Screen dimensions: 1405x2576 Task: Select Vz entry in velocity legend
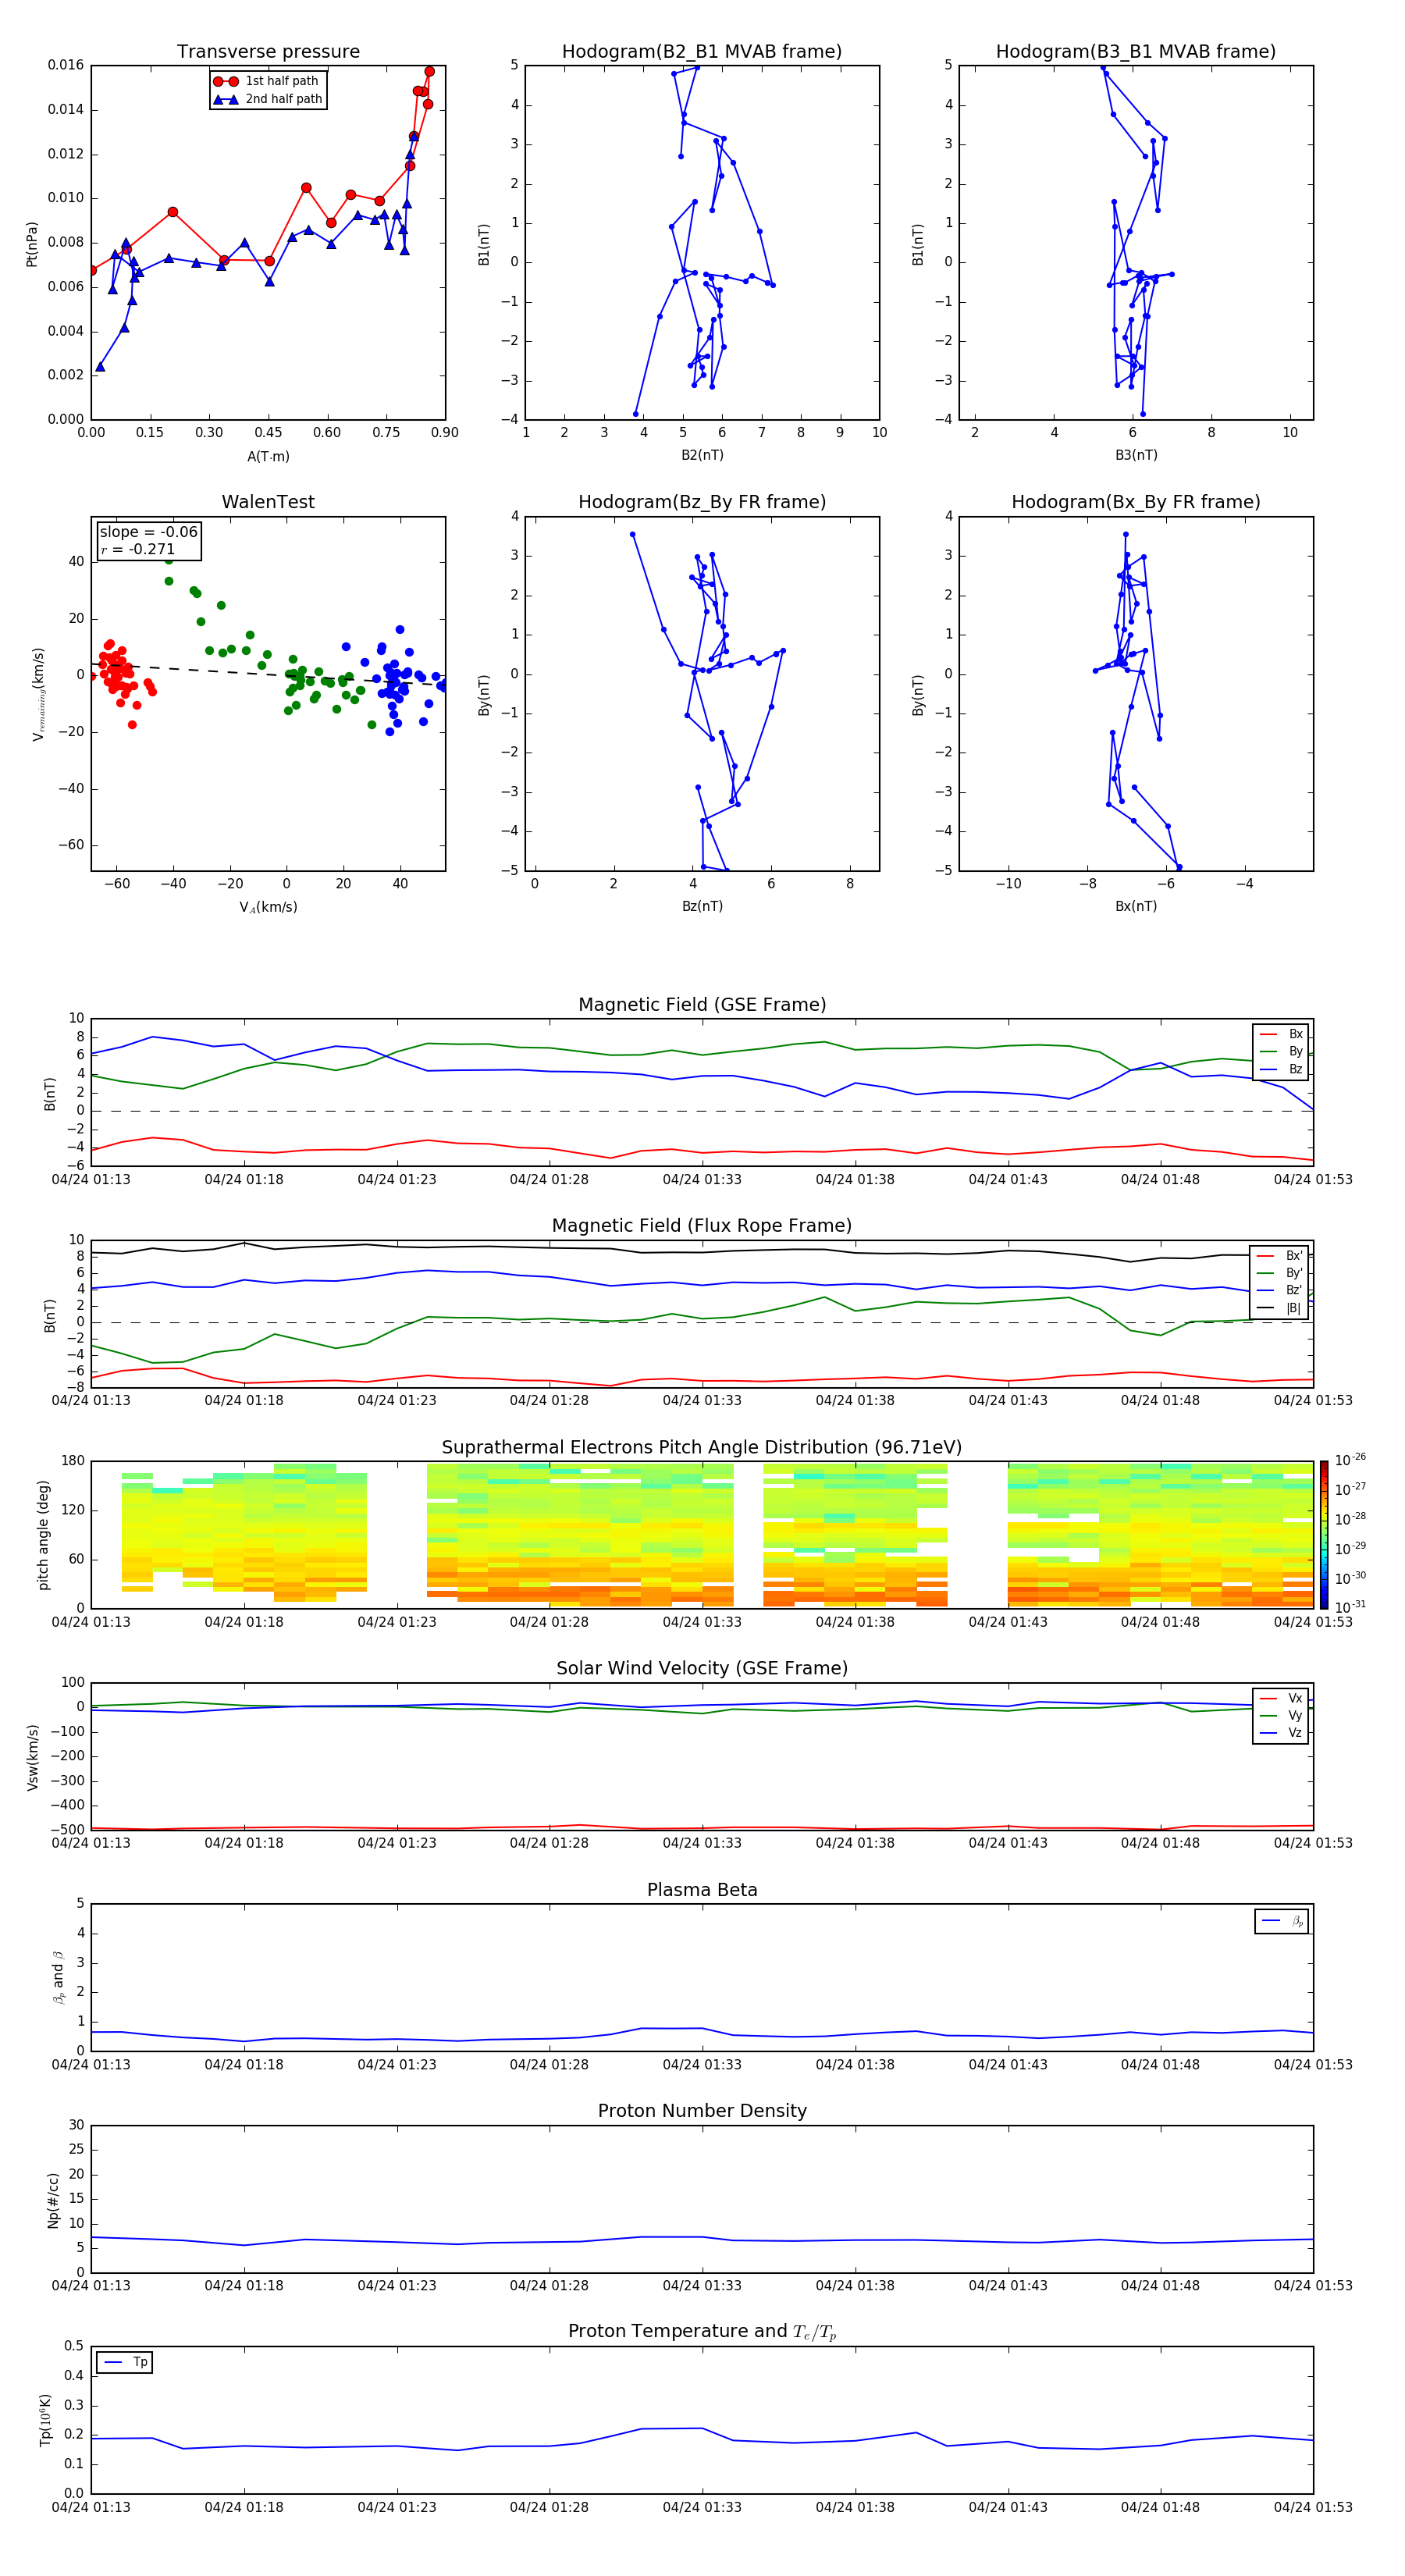coord(1281,1733)
